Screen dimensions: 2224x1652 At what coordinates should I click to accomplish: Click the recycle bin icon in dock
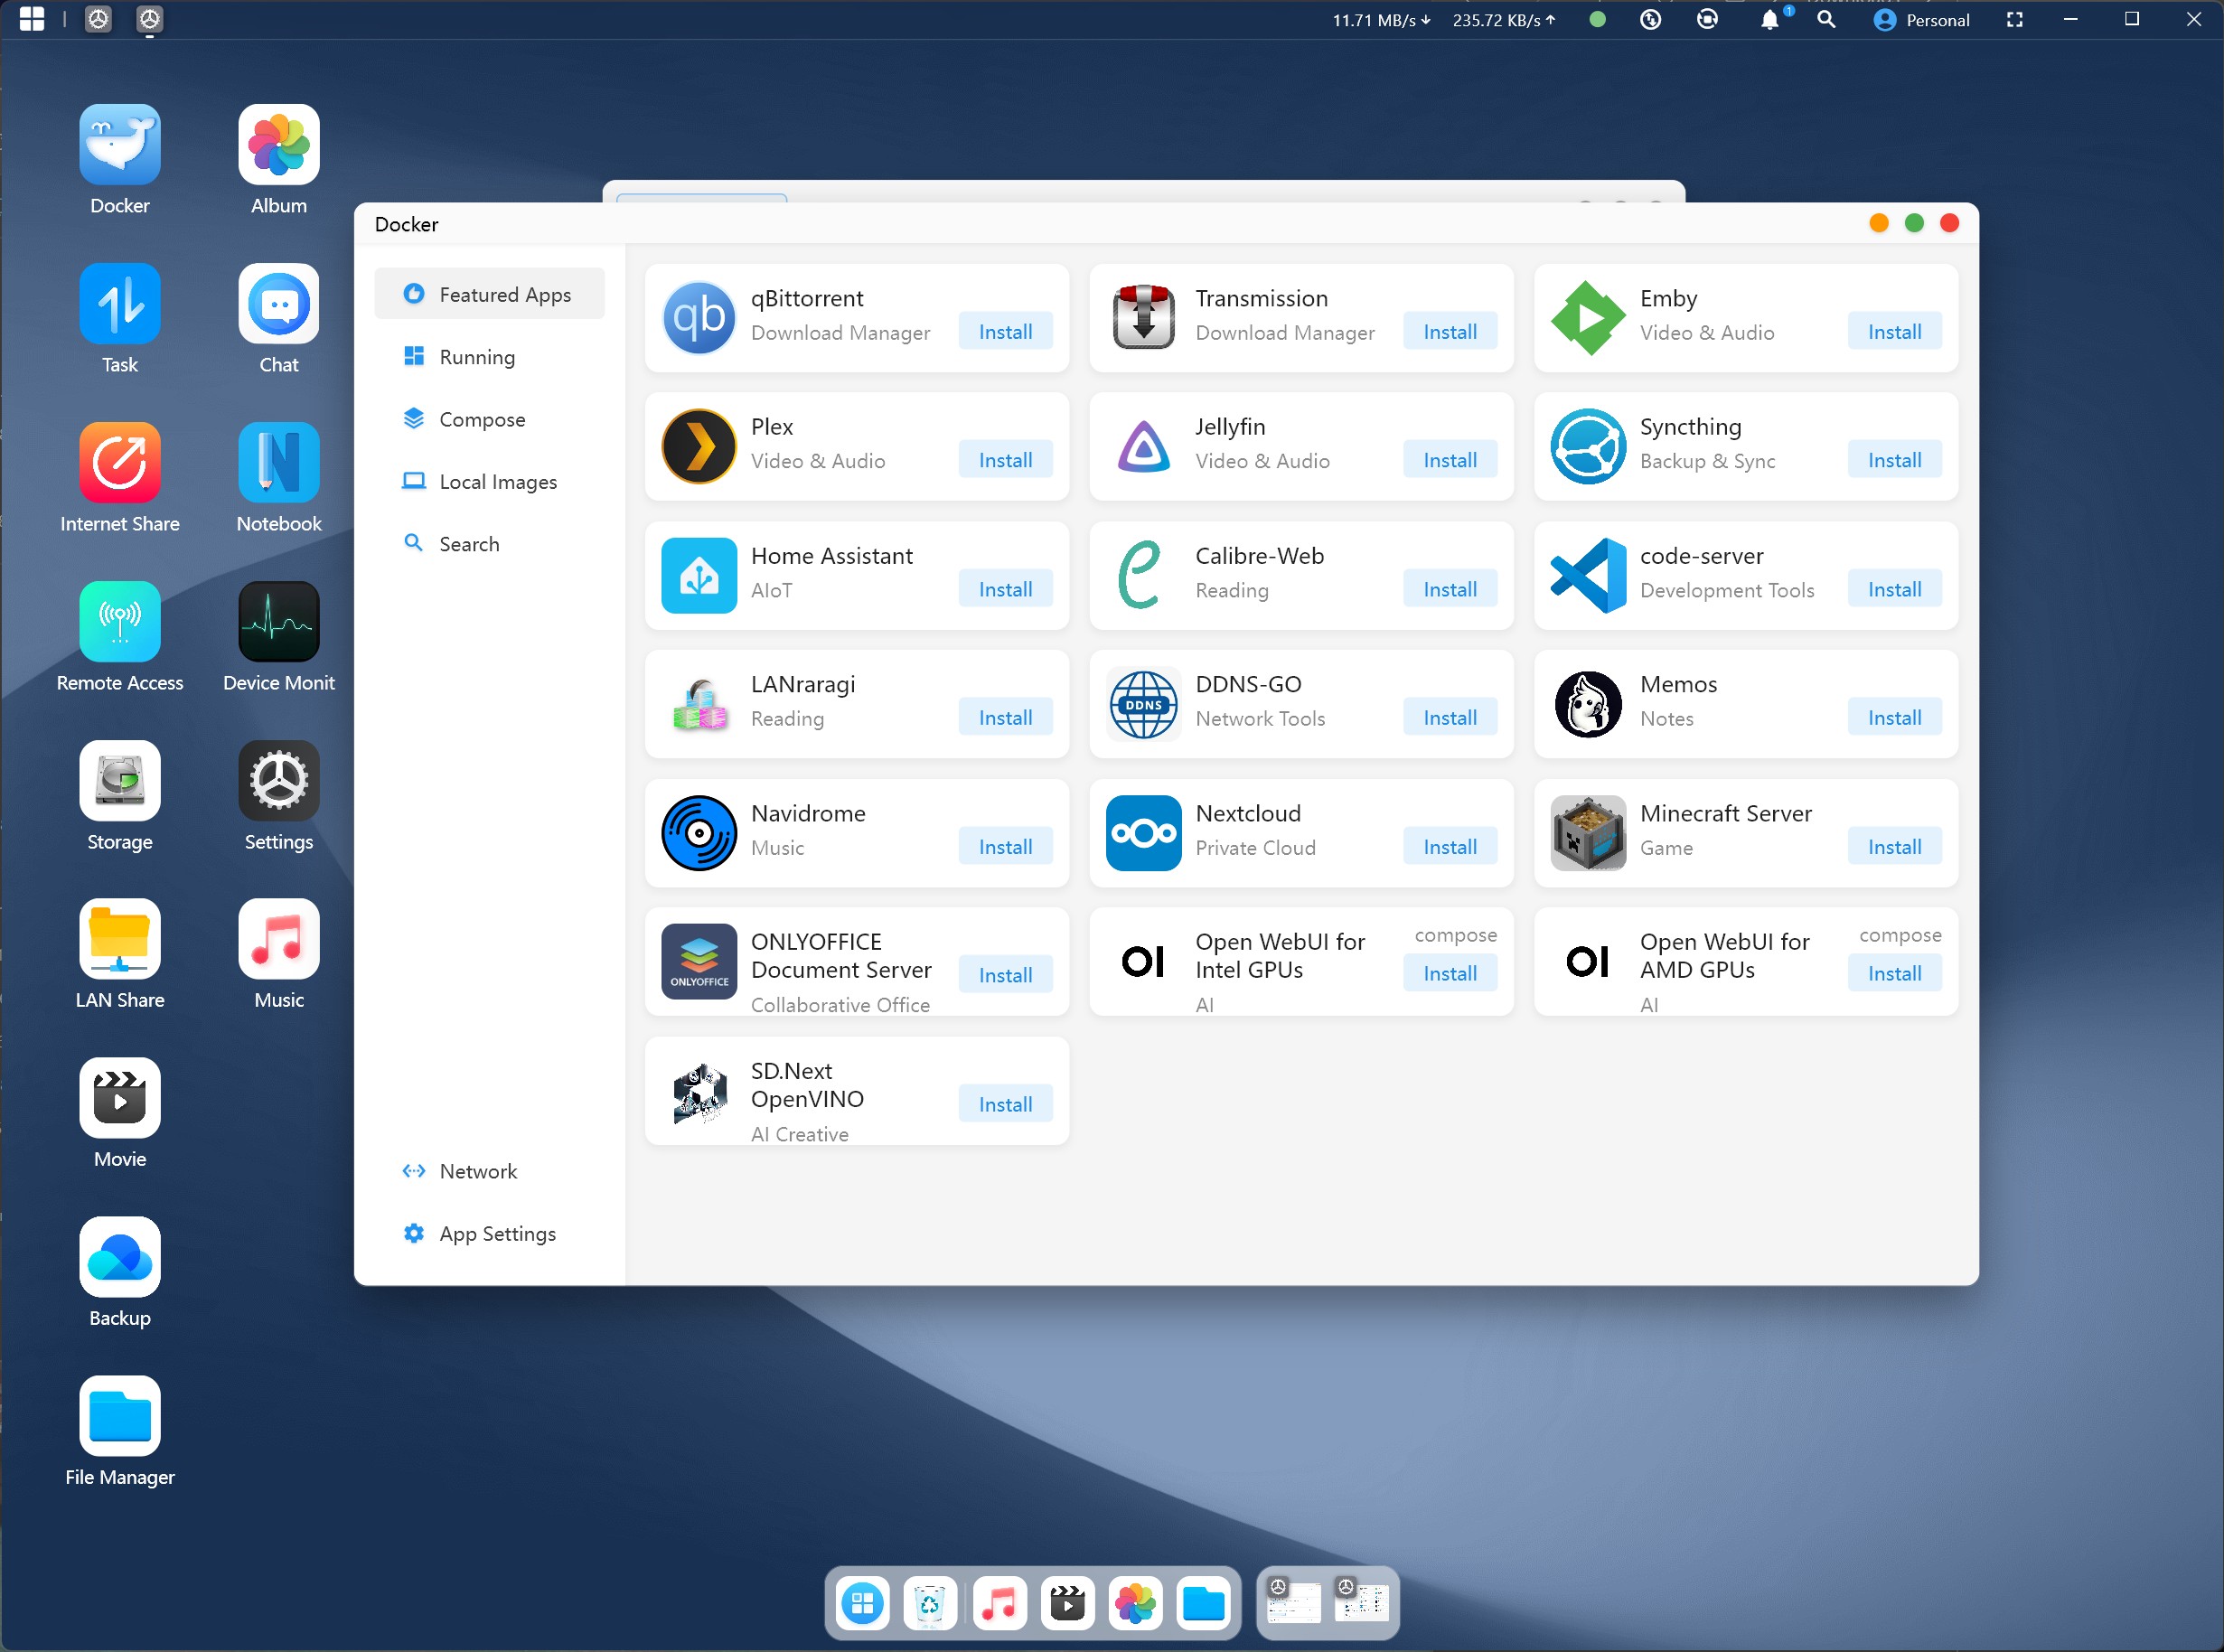pyautogui.click(x=929, y=1604)
